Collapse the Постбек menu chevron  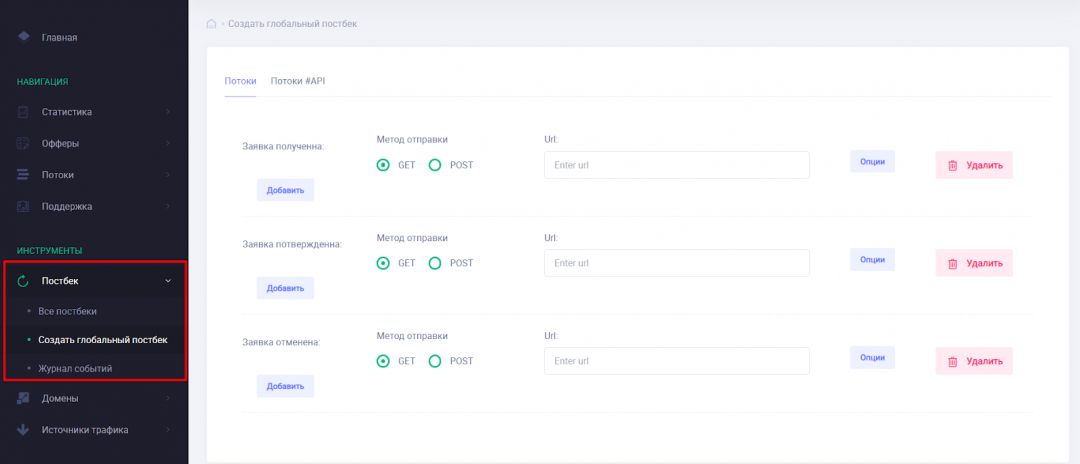(168, 281)
